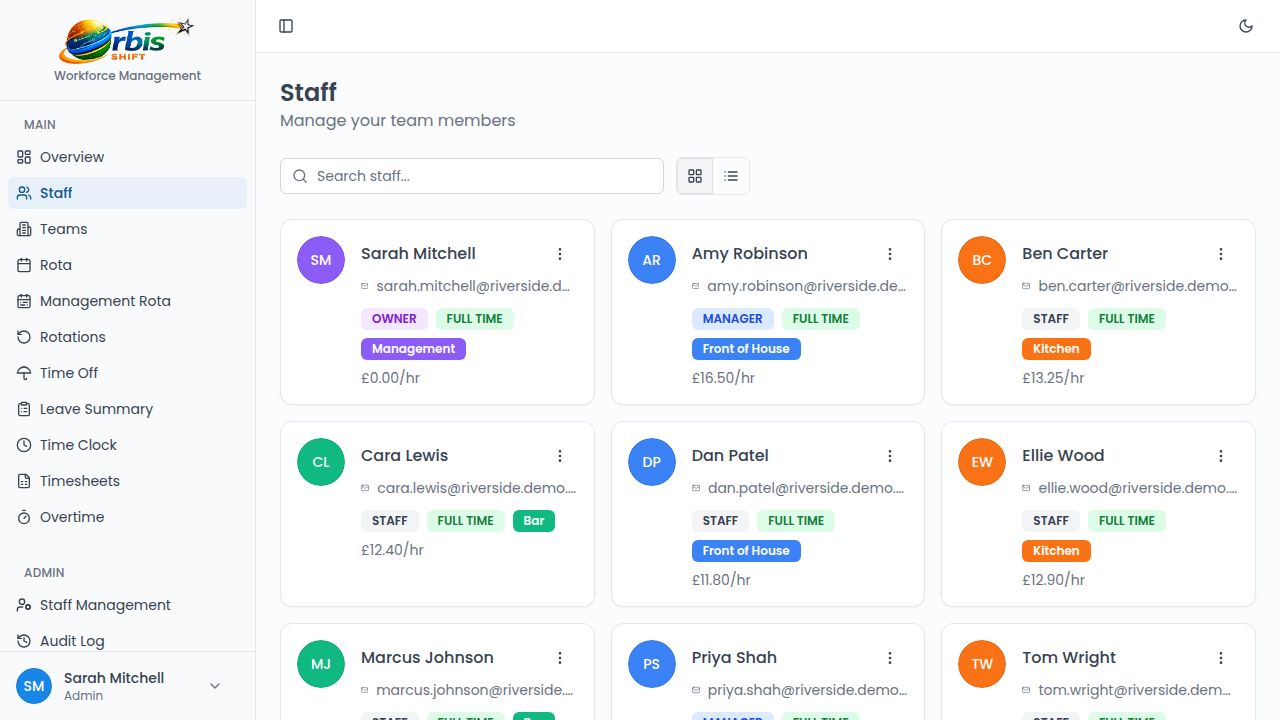Click the EW avatar for Ellie Wood
The width and height of the screenshot is (1280, 720).
click(x=982, y=462)
